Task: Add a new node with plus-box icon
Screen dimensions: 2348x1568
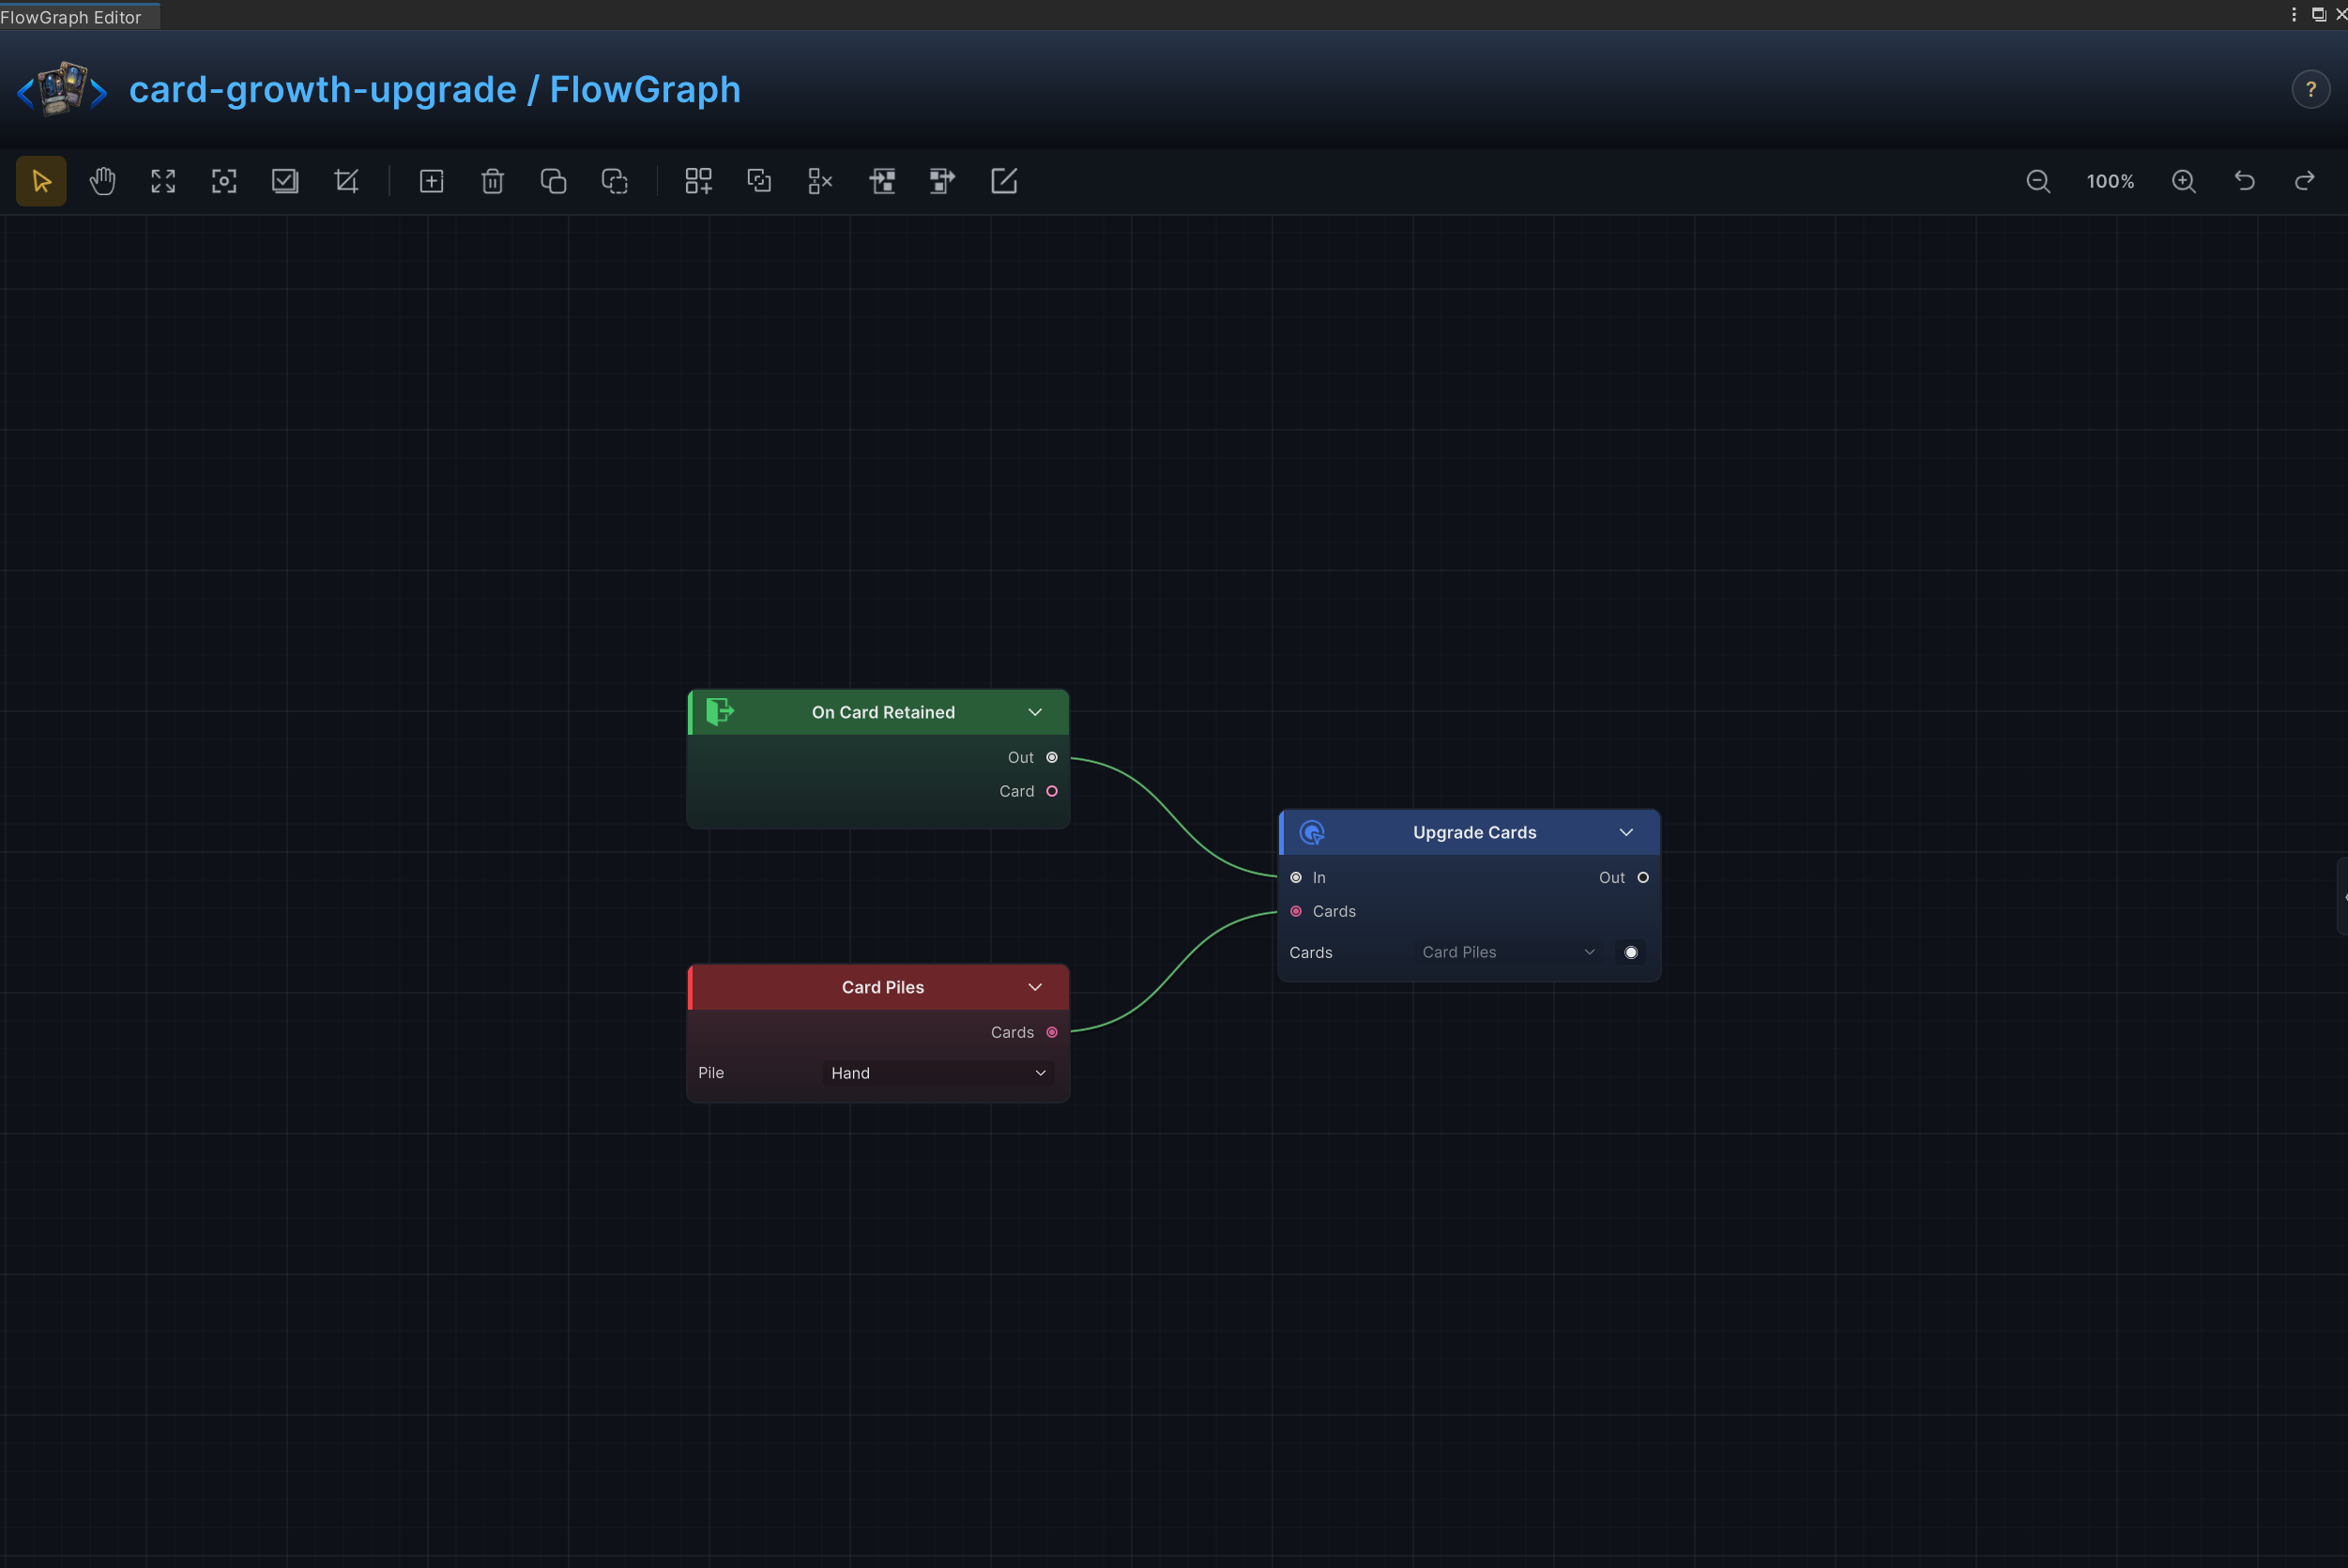Action: (x=431, y=181)
